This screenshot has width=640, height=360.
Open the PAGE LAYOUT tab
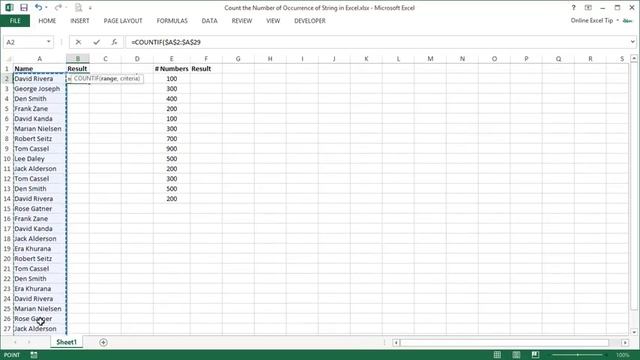[123, 21]
